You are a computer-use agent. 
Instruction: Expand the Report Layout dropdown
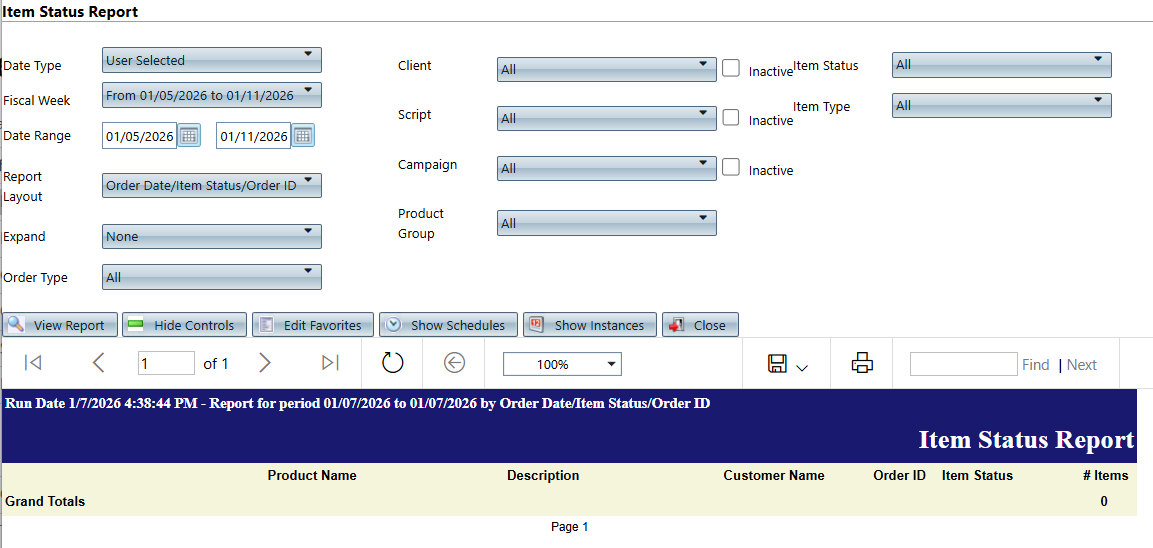point(212,185)
